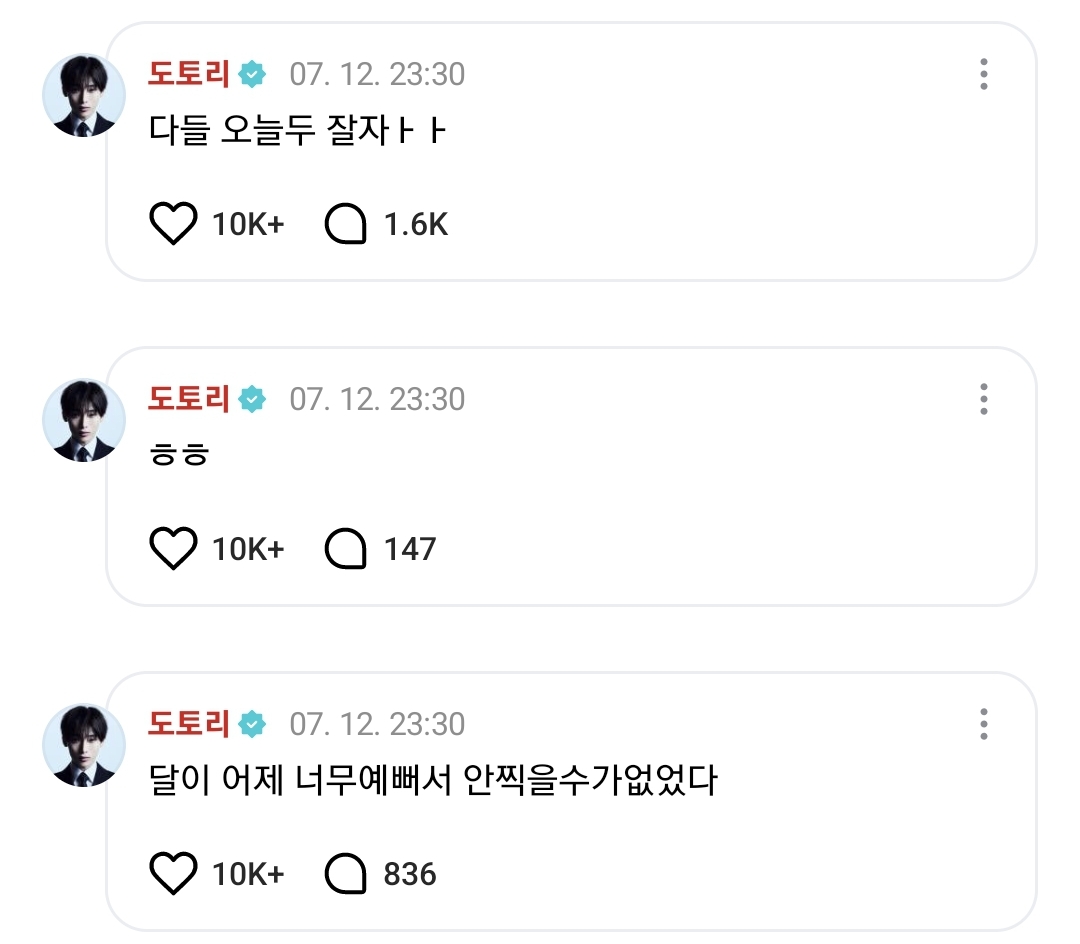Open more options menu on third post
Image resolution: width=1080 pixels, height=944 pixels.
(x=984, y=723)
